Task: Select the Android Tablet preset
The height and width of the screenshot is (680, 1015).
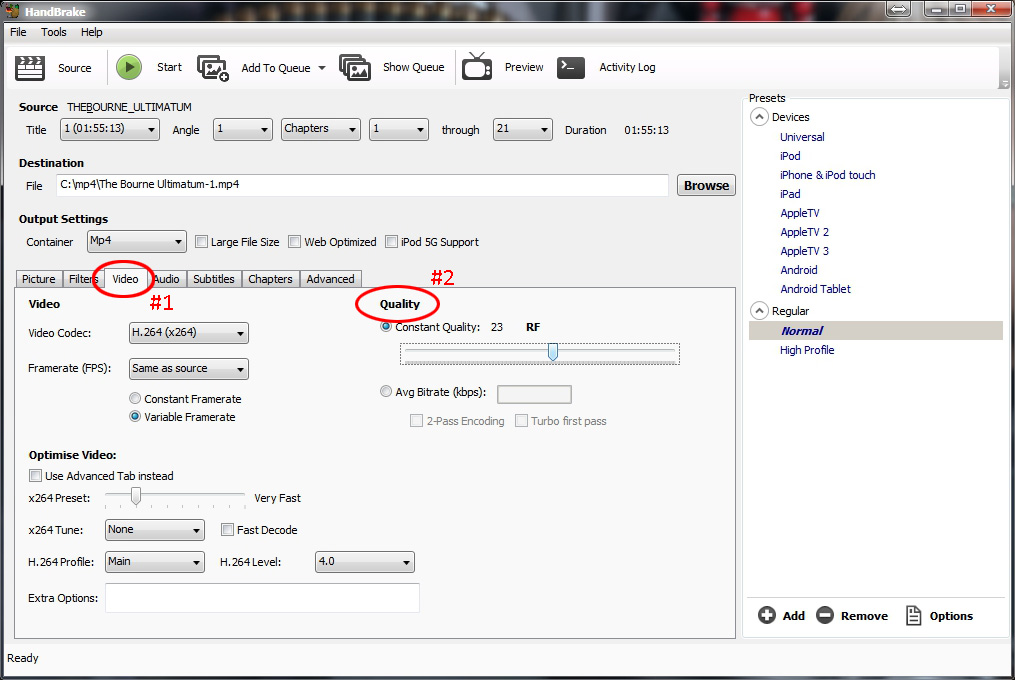Action: [815, 289]
